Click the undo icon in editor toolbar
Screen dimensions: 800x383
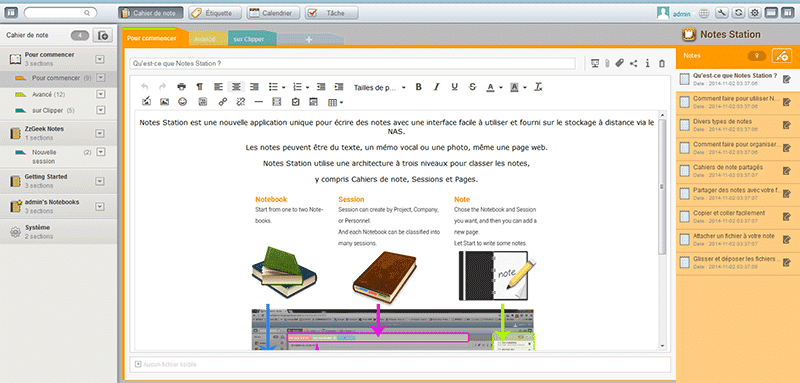[x=145, y=87]
